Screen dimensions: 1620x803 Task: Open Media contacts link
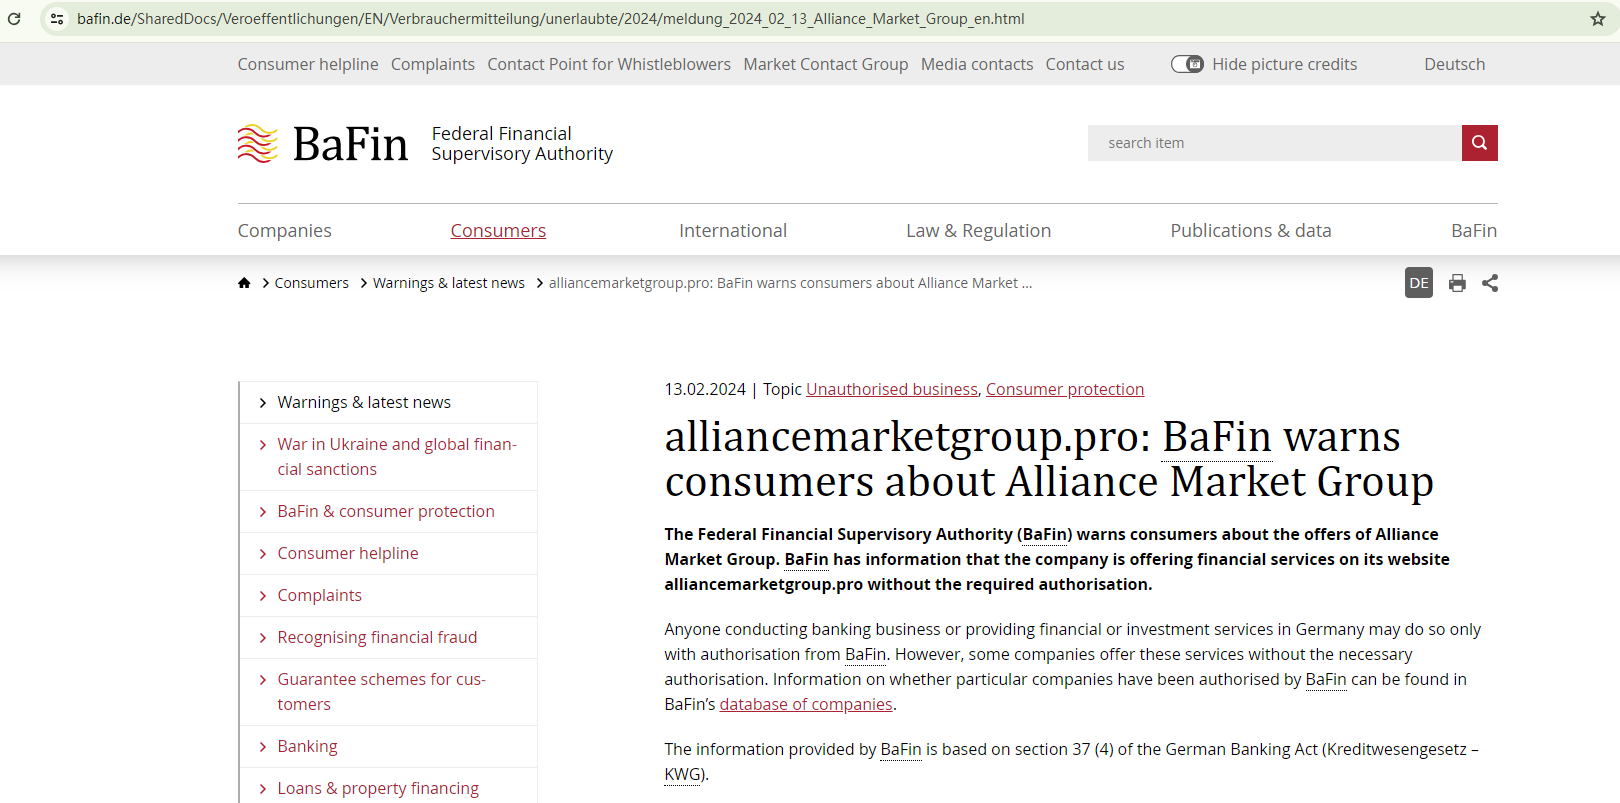pyautogui.click(x=977, y=64)
